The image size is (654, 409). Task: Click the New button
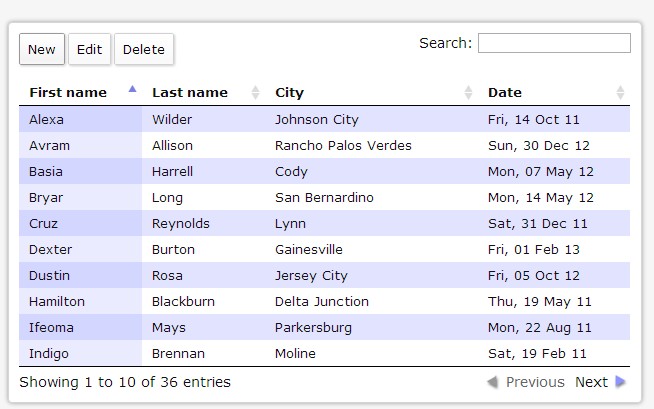(x=42, y=49)
